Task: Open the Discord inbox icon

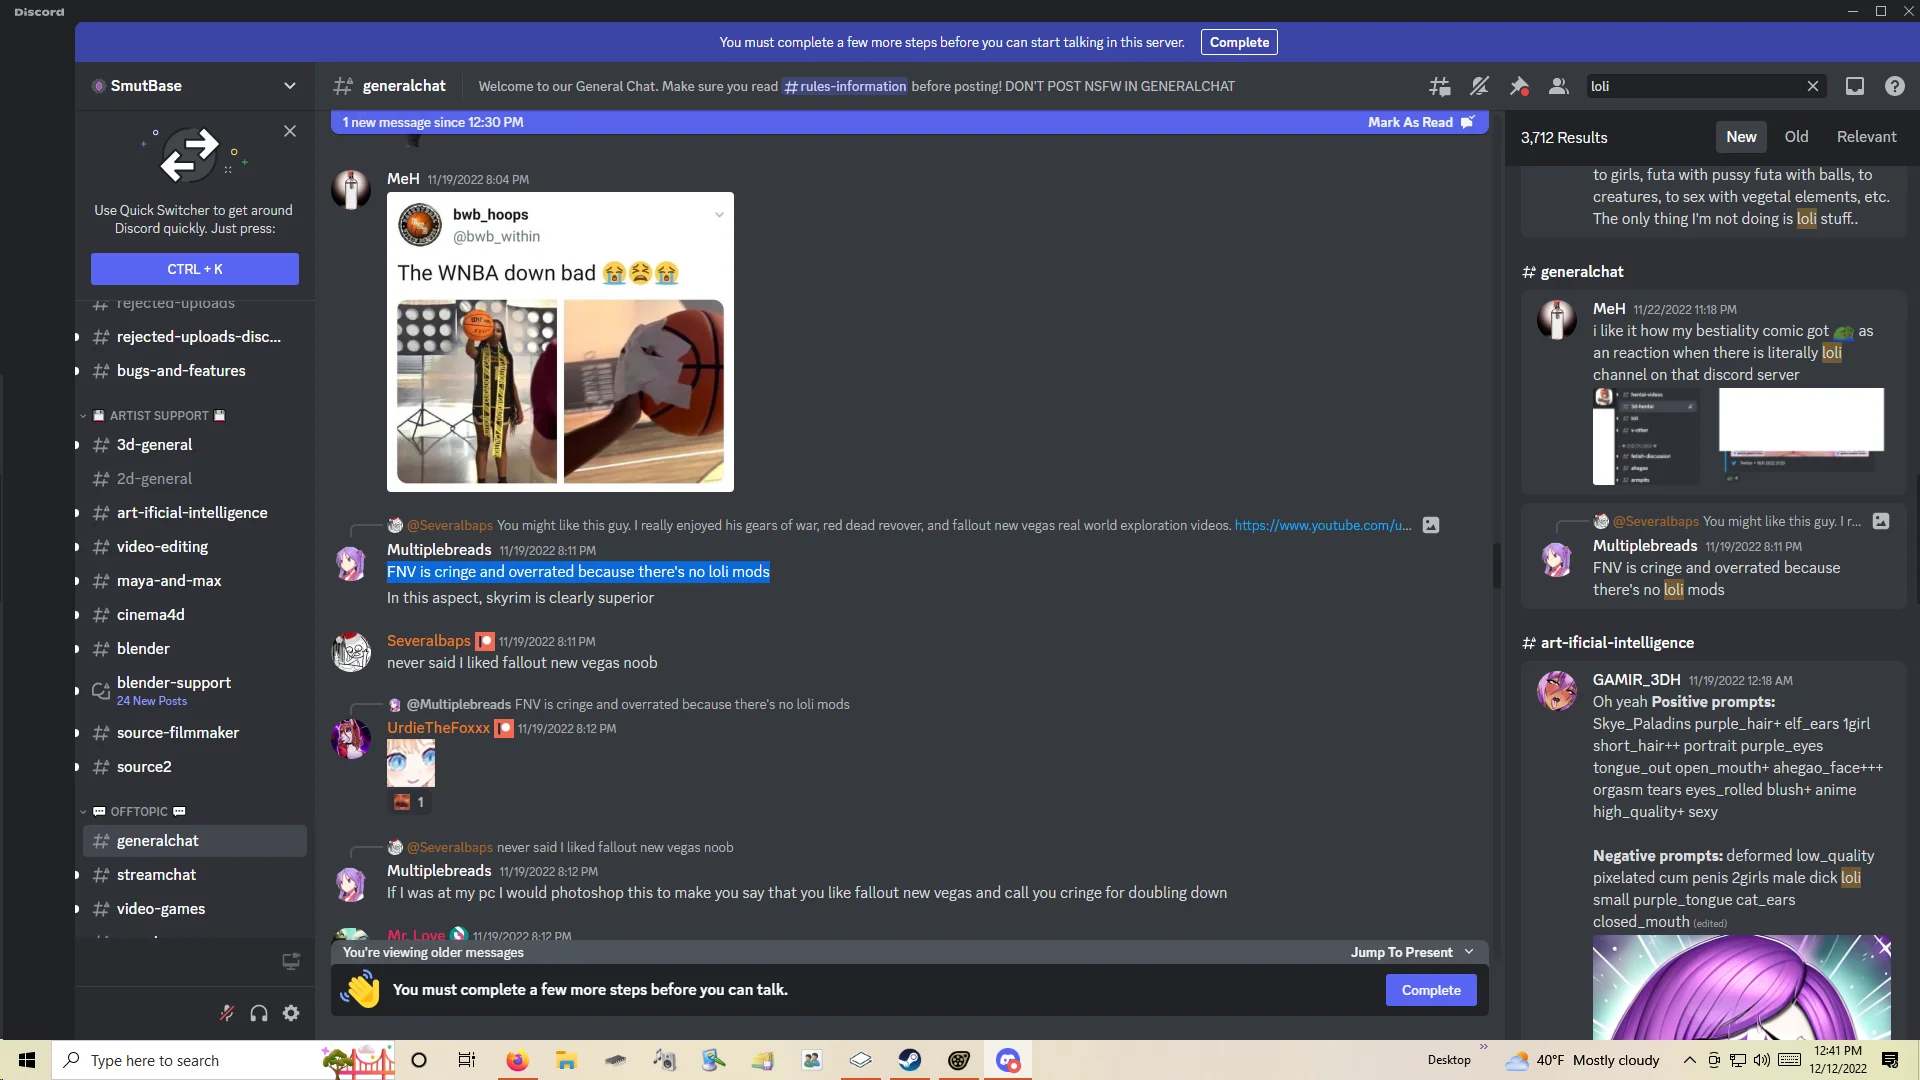Action: [x=1855, y=86]
